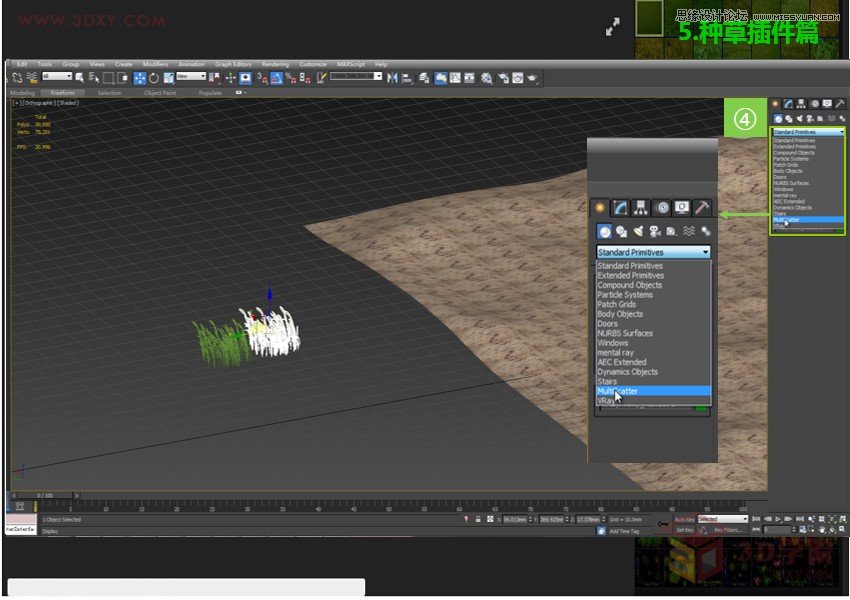Select the Systems creation category icon
This screenshot has width=850, height=600.
pos(705,230)
